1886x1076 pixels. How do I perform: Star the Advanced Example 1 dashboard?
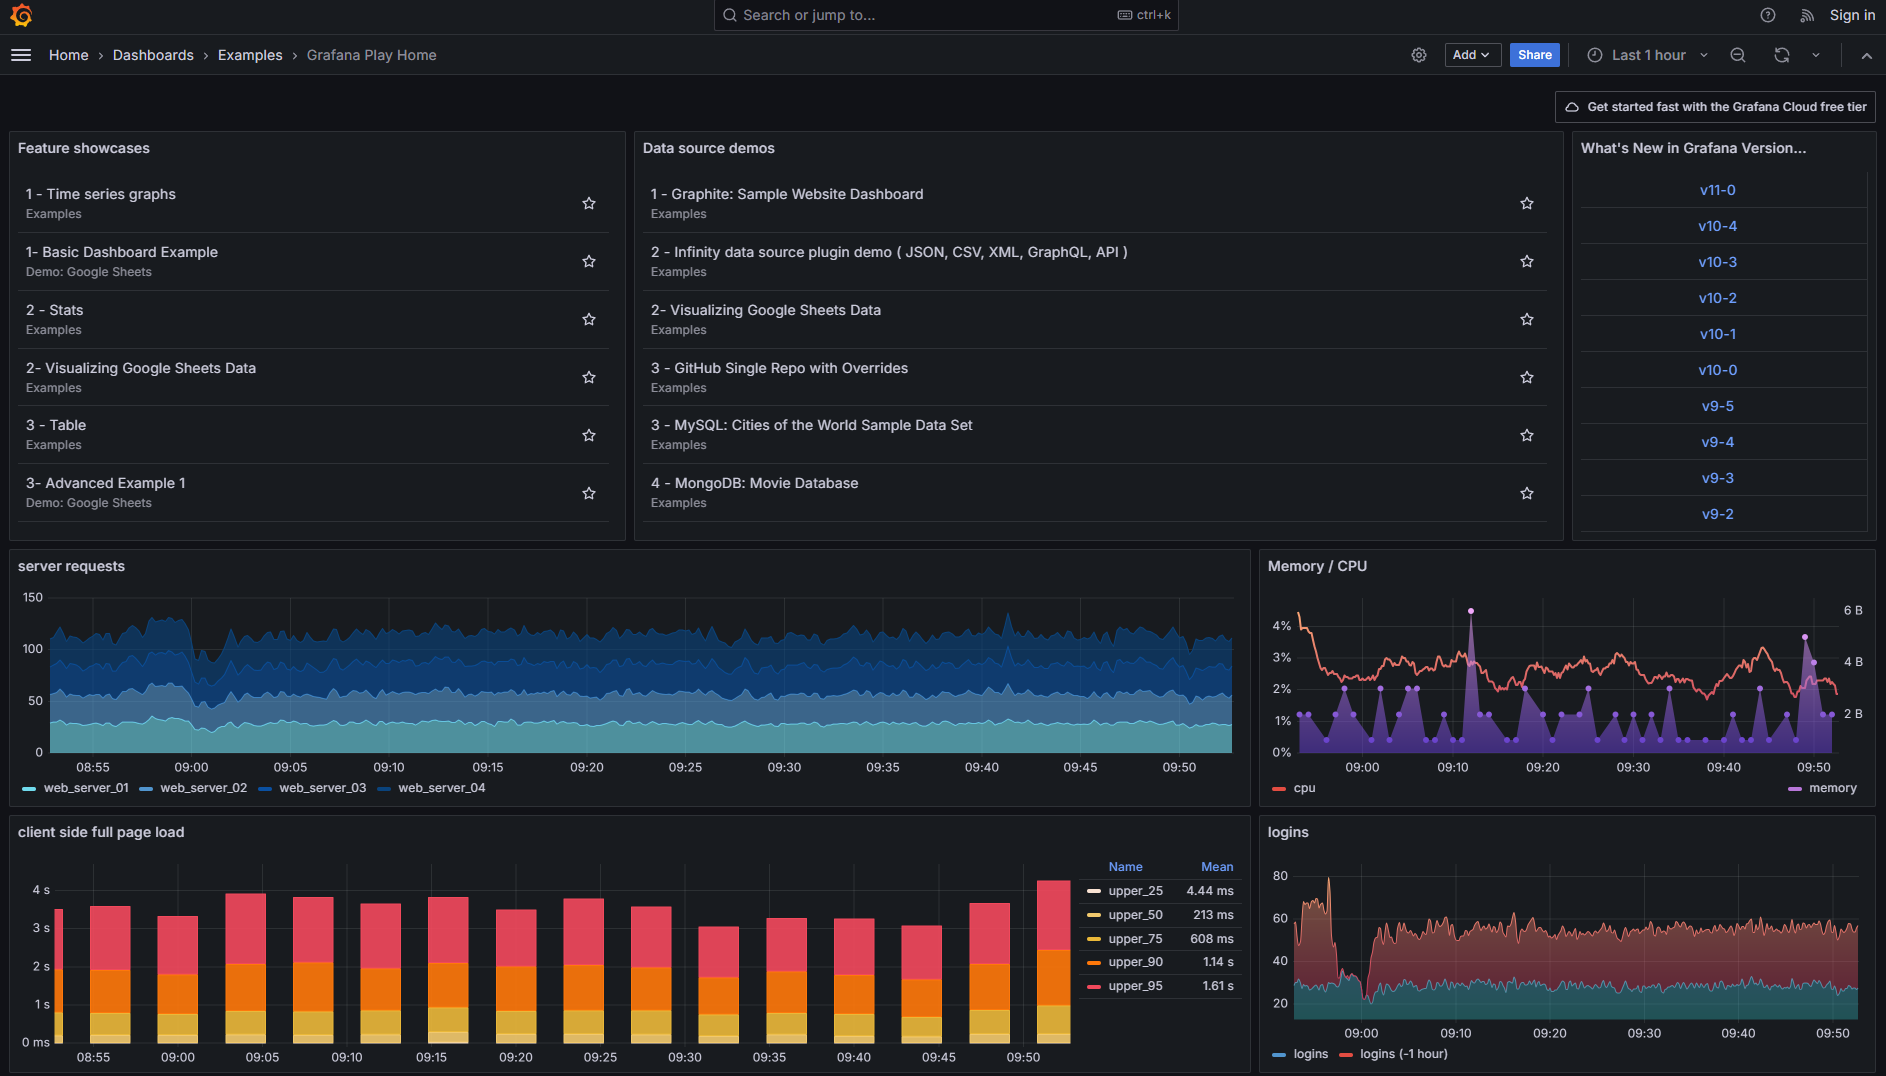589,493
